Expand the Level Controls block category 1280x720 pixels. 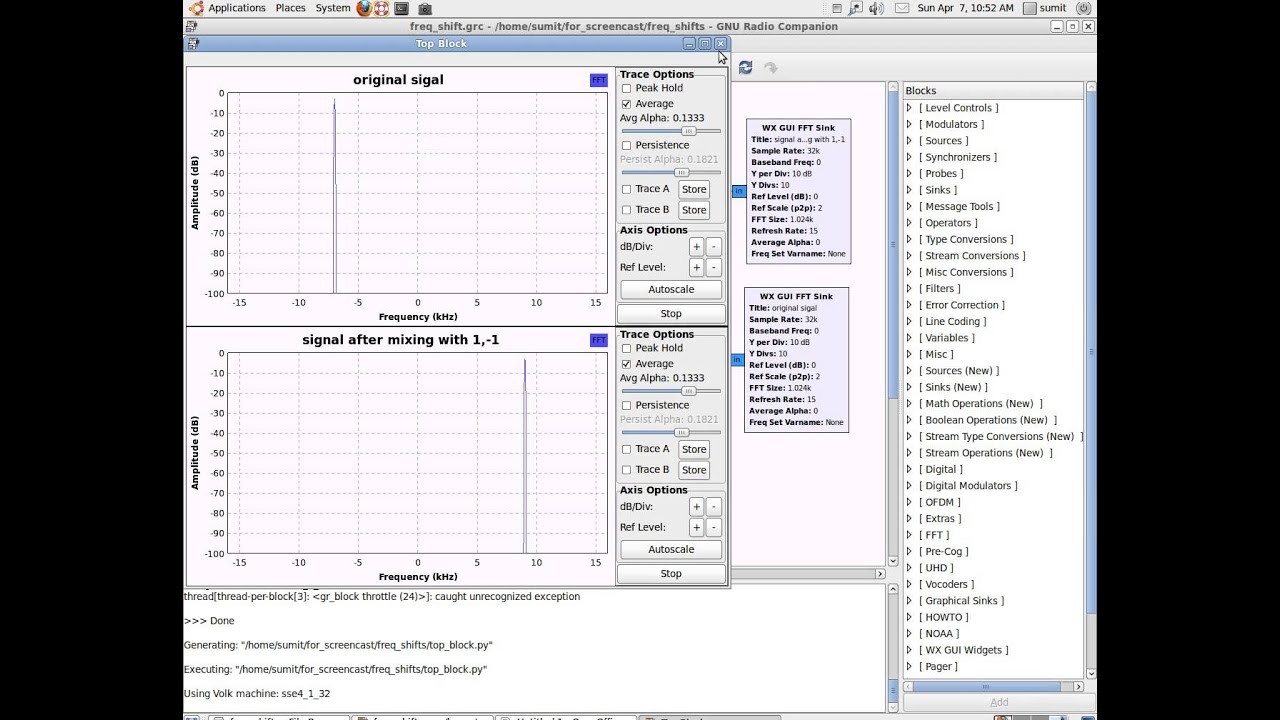(x=910, y=108)
